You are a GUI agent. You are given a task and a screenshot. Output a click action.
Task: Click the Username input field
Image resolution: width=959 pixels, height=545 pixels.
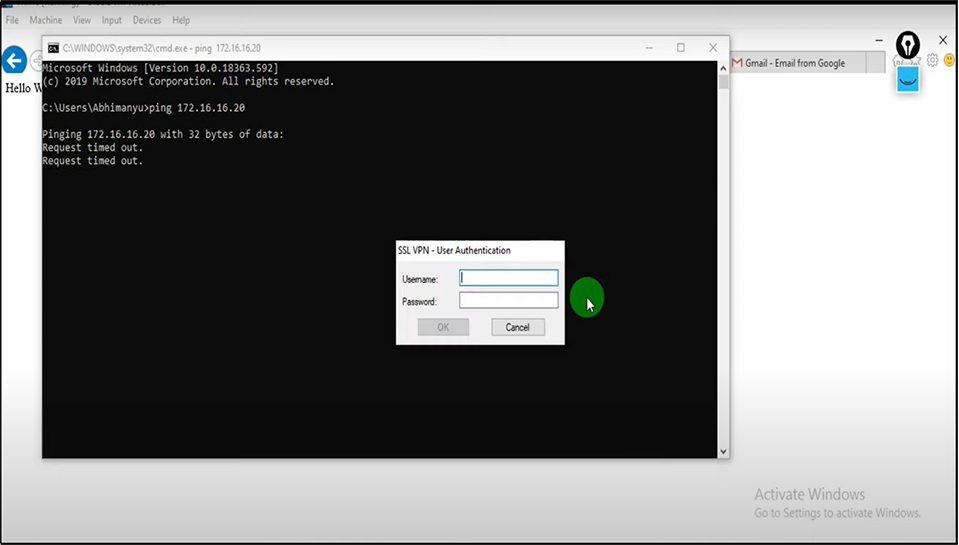click(508, 278)
